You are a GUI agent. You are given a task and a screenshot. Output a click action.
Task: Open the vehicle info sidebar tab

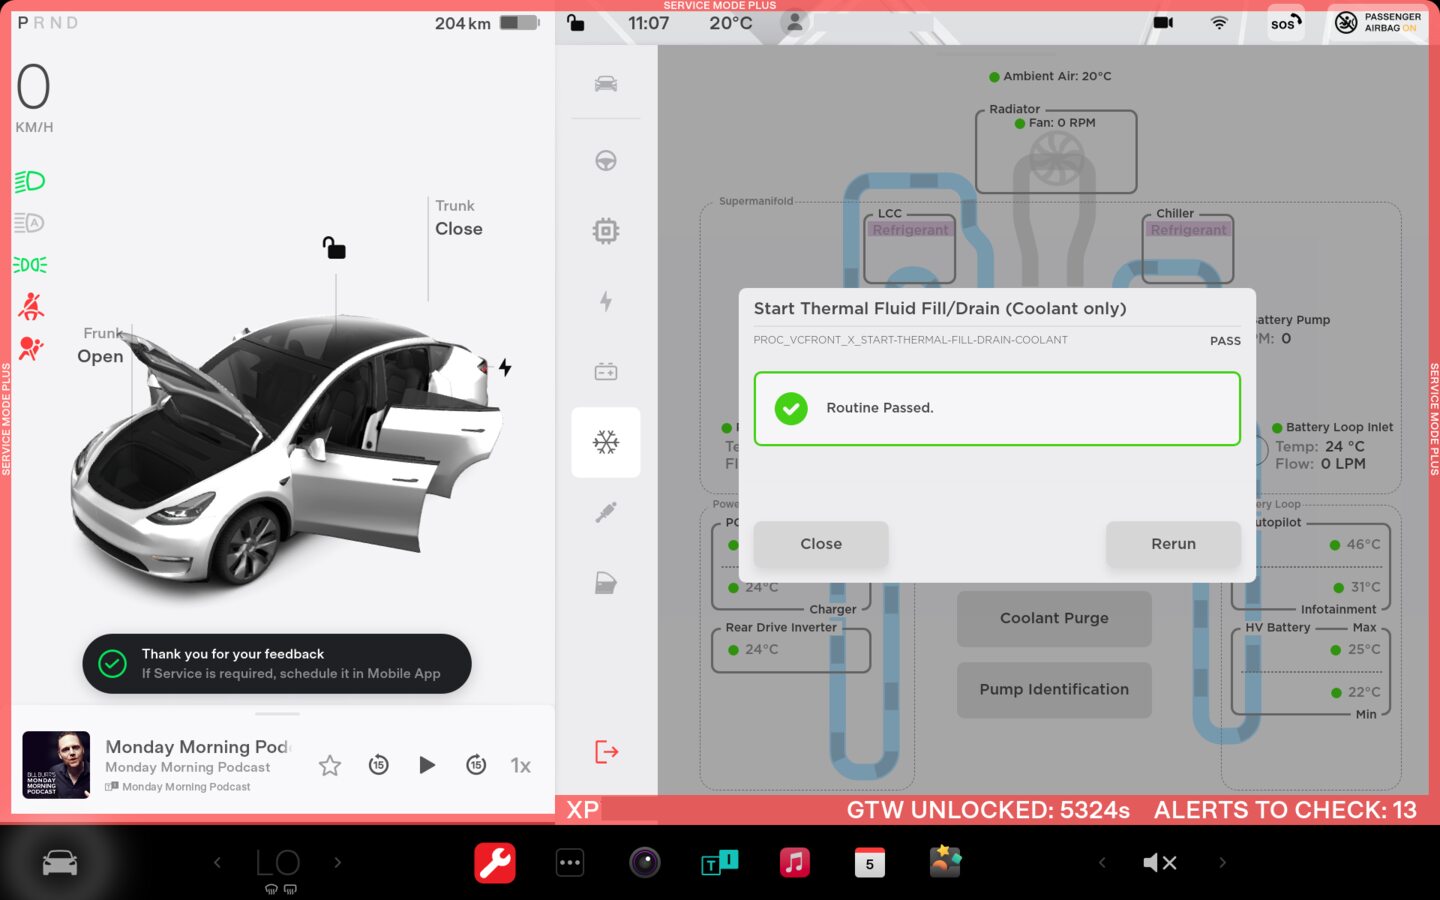605,84
